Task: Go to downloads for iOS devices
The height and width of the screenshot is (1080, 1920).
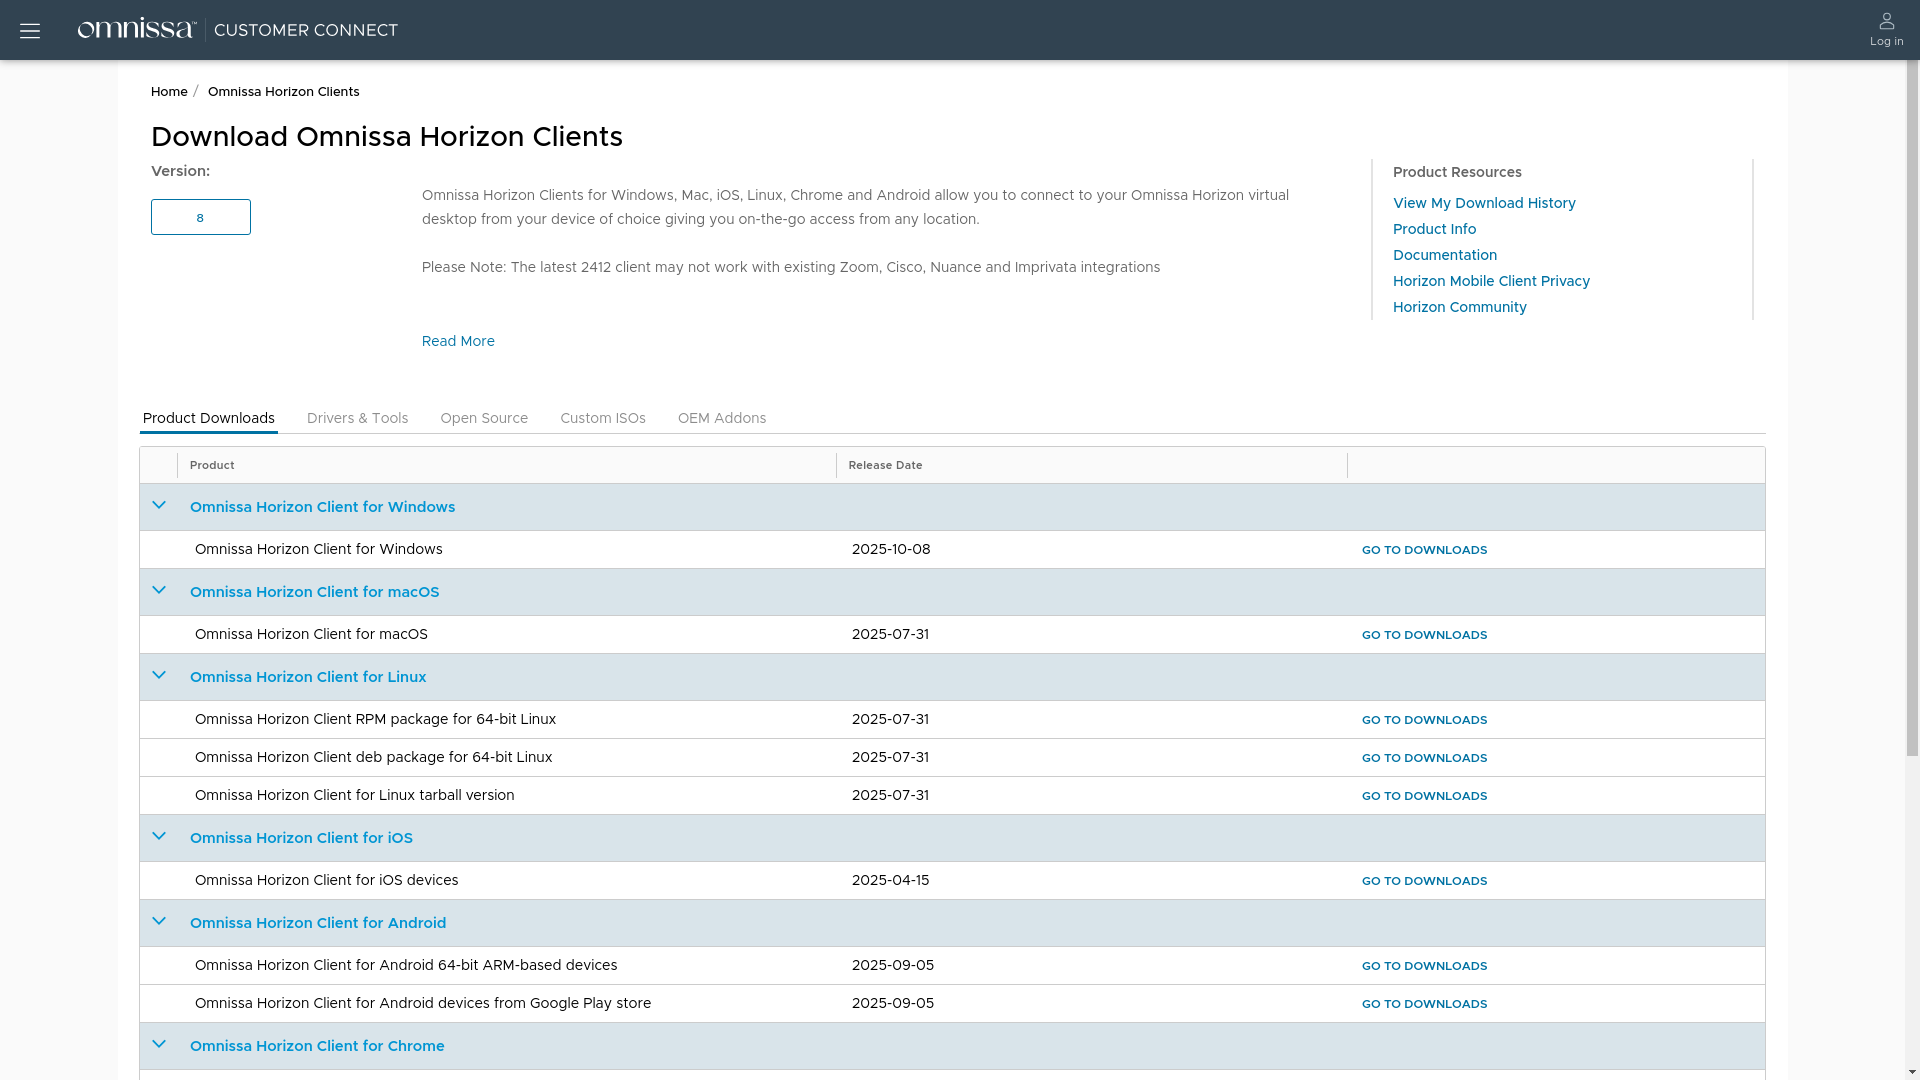Action: tap(1424, 881)
